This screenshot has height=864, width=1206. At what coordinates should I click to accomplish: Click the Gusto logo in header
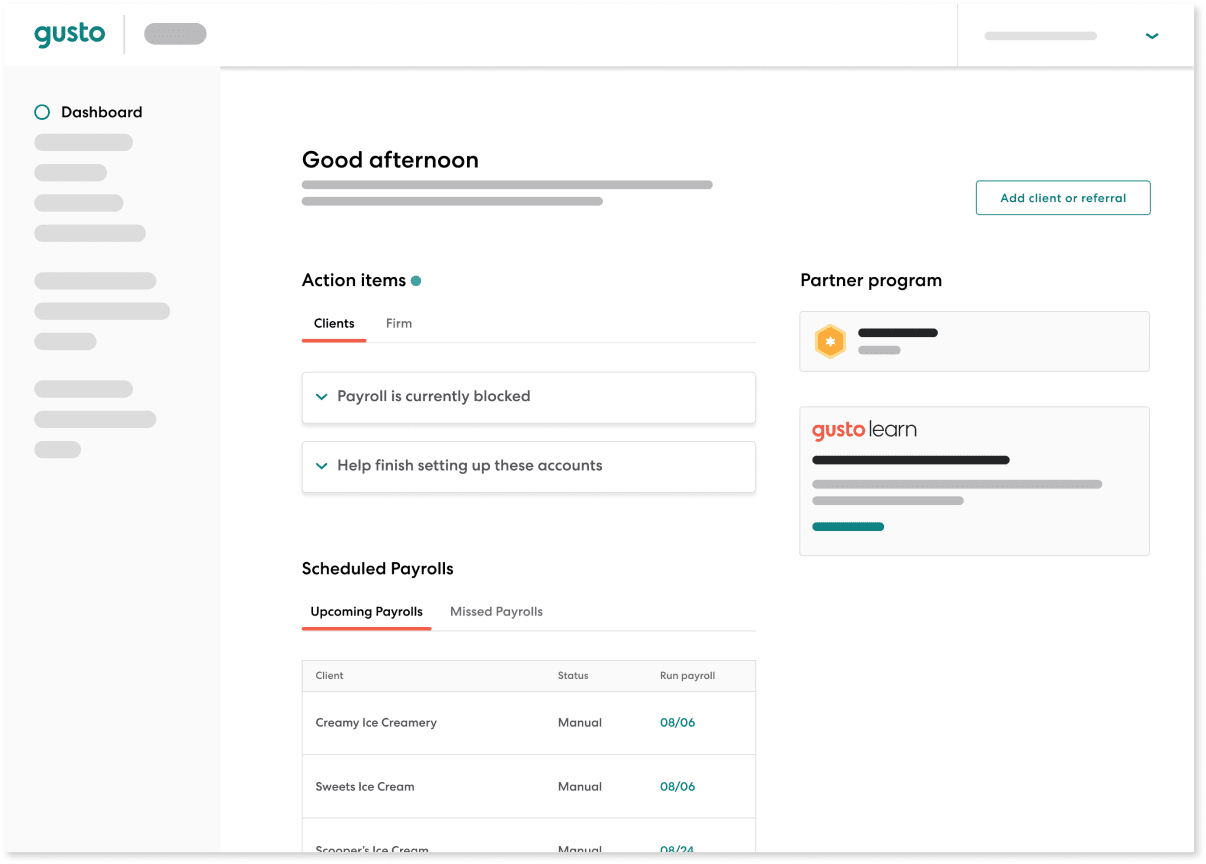point(69,34)
